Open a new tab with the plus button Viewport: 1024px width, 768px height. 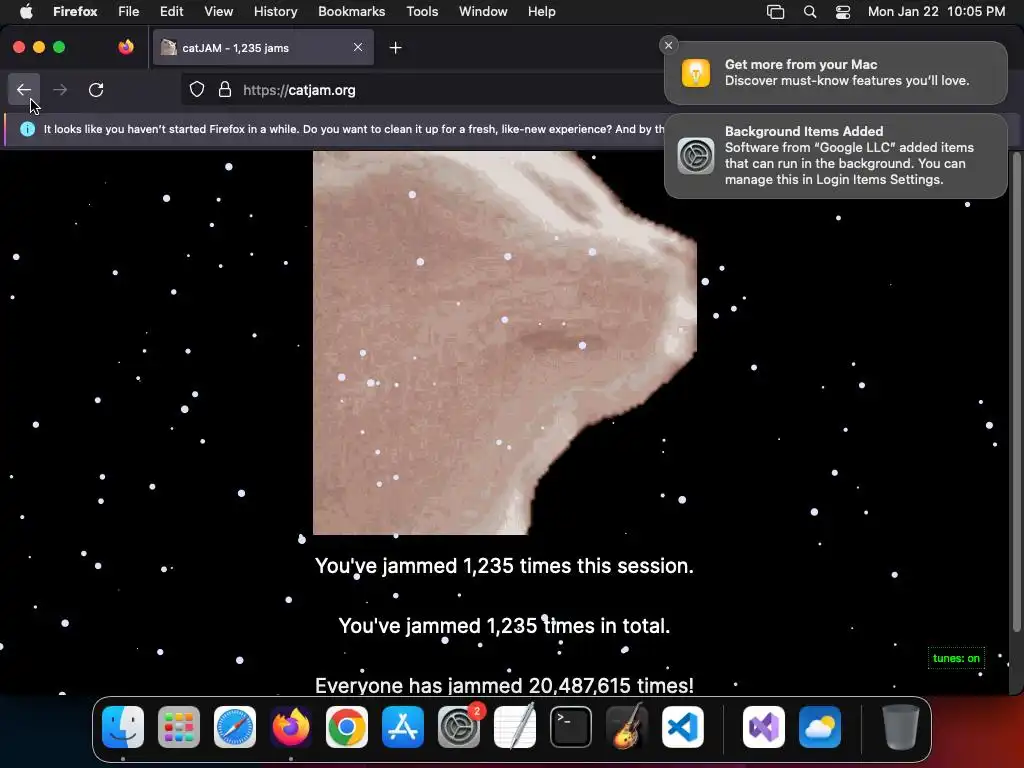coord(395,48)
